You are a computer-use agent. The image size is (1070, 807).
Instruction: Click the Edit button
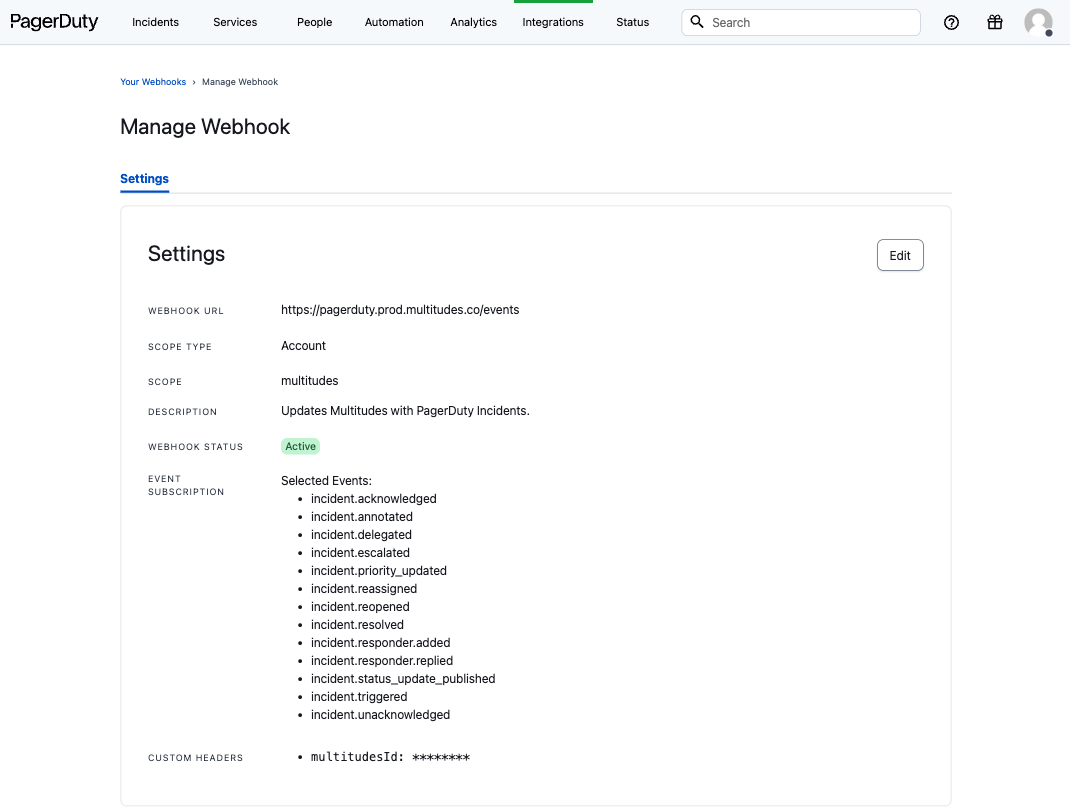pyautogui.click(x=899, y=255)
